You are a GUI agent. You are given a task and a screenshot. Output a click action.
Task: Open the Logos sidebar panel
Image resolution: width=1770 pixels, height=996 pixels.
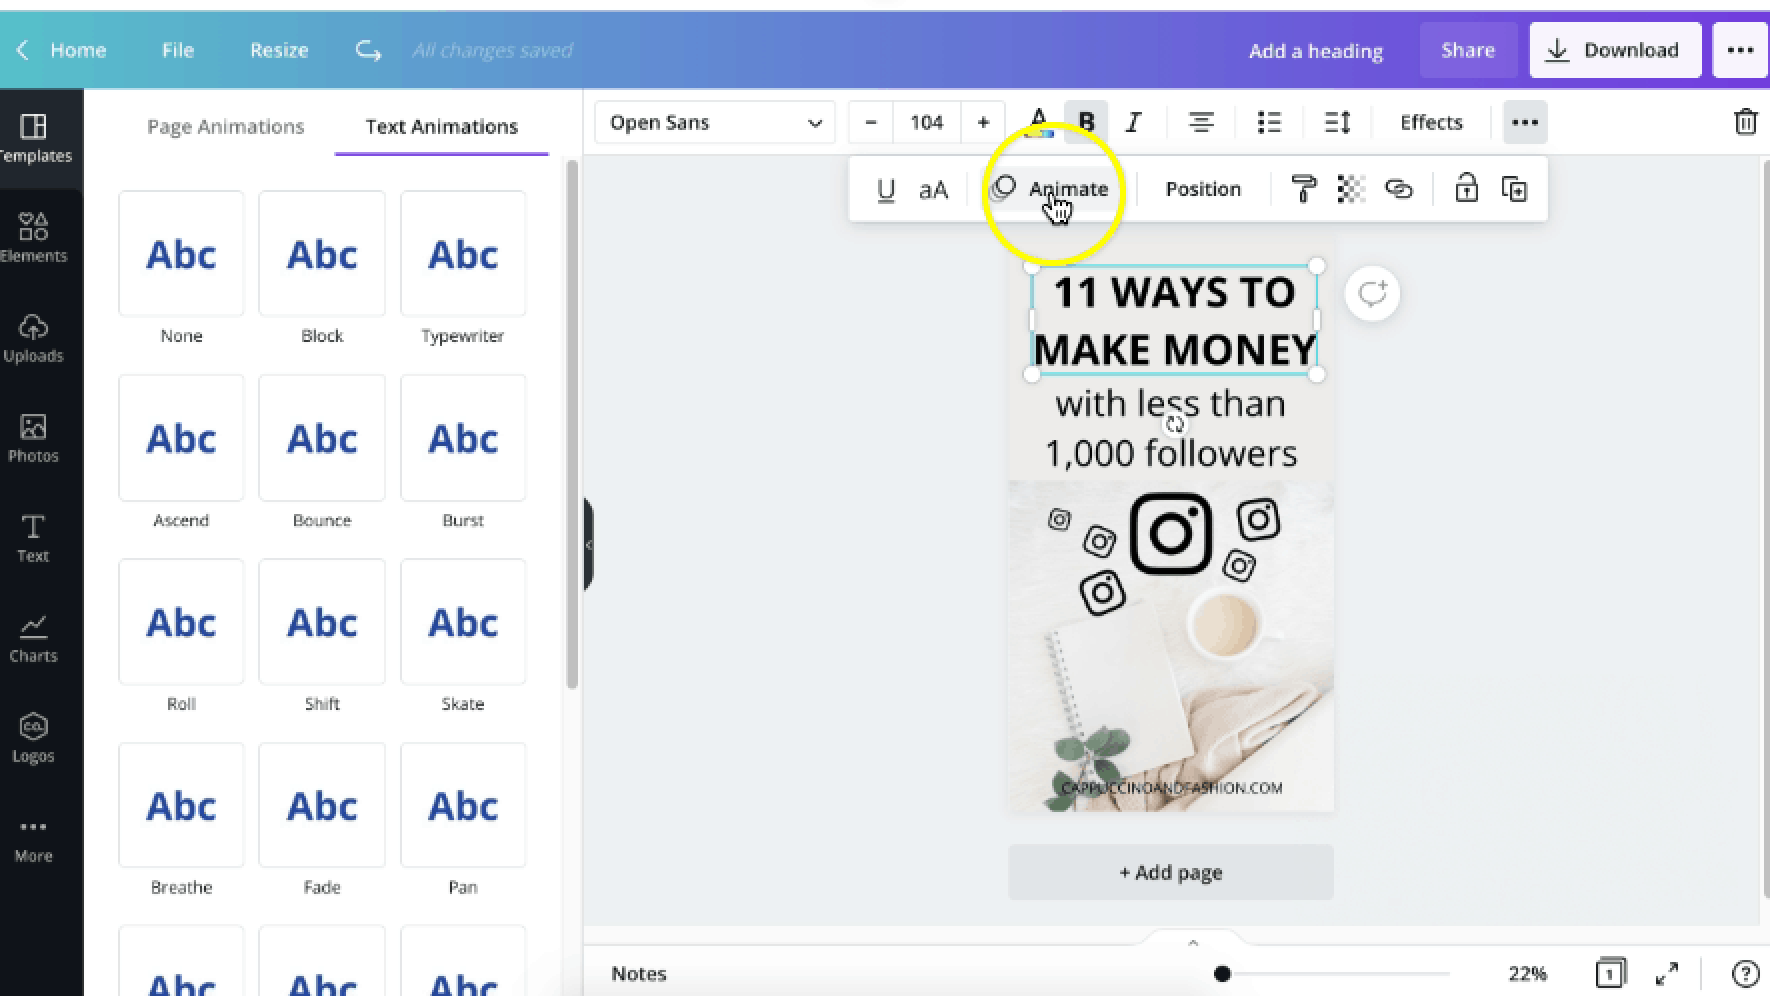tap(33, 738)
